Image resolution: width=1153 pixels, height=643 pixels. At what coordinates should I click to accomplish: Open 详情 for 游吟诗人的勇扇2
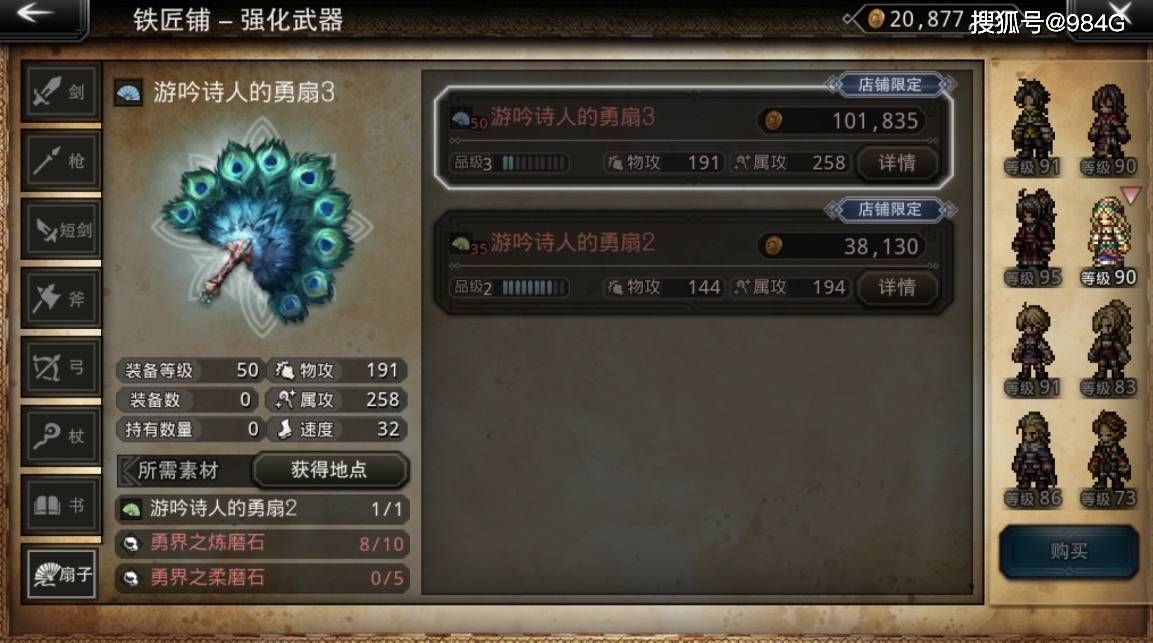click(898, 287)
